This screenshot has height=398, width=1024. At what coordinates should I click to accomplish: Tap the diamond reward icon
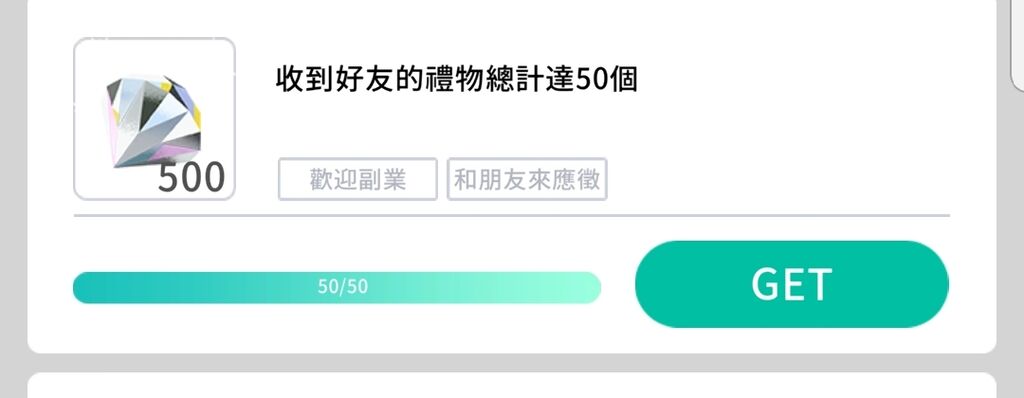pyautogui.click(x=152, y=120)
